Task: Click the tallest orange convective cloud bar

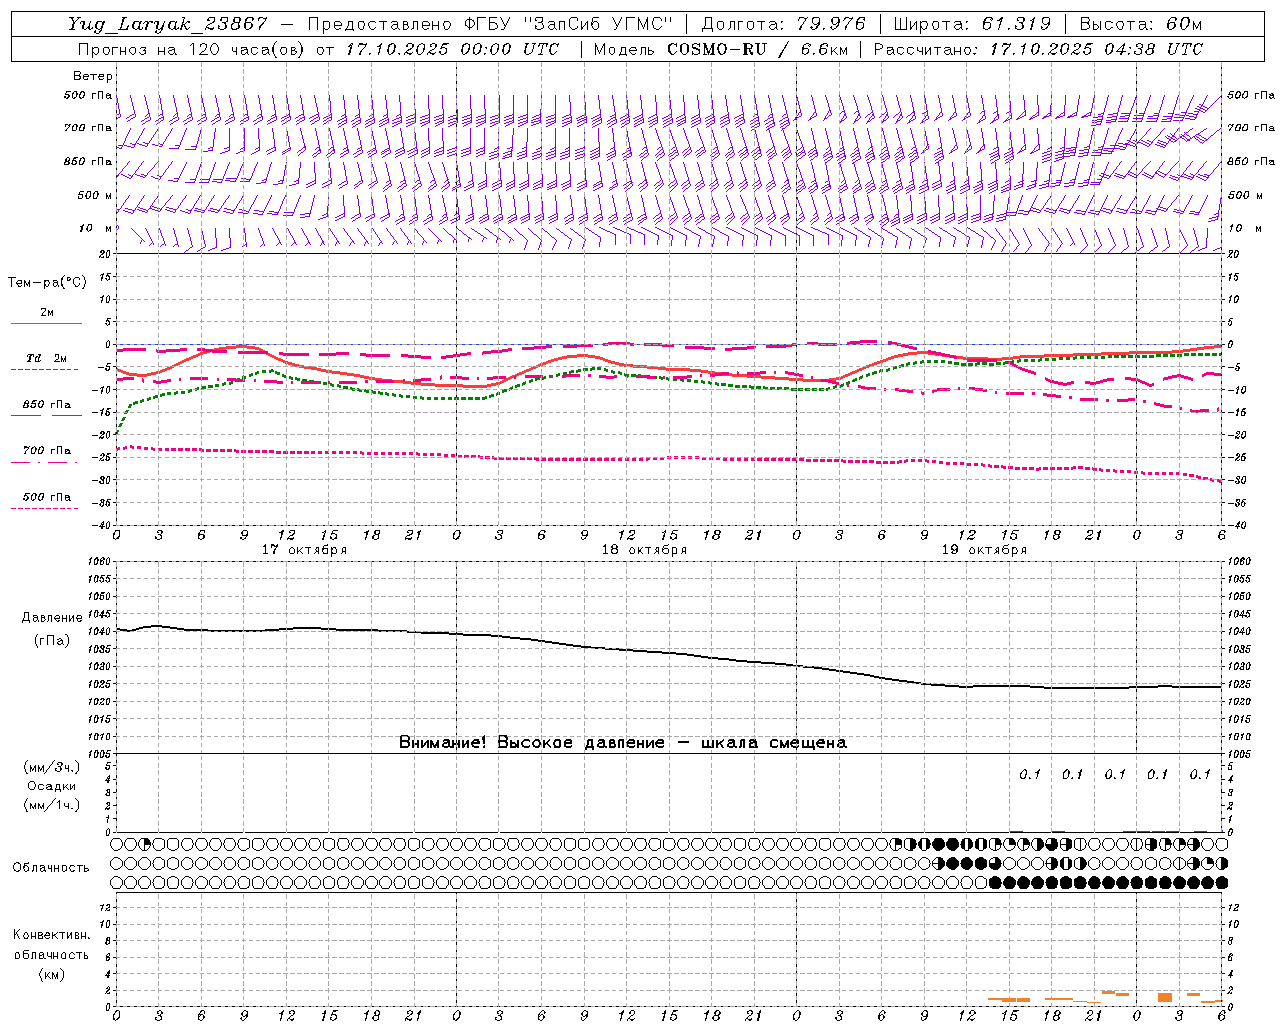Action: pyautogui.click(x=1164, y=997)
